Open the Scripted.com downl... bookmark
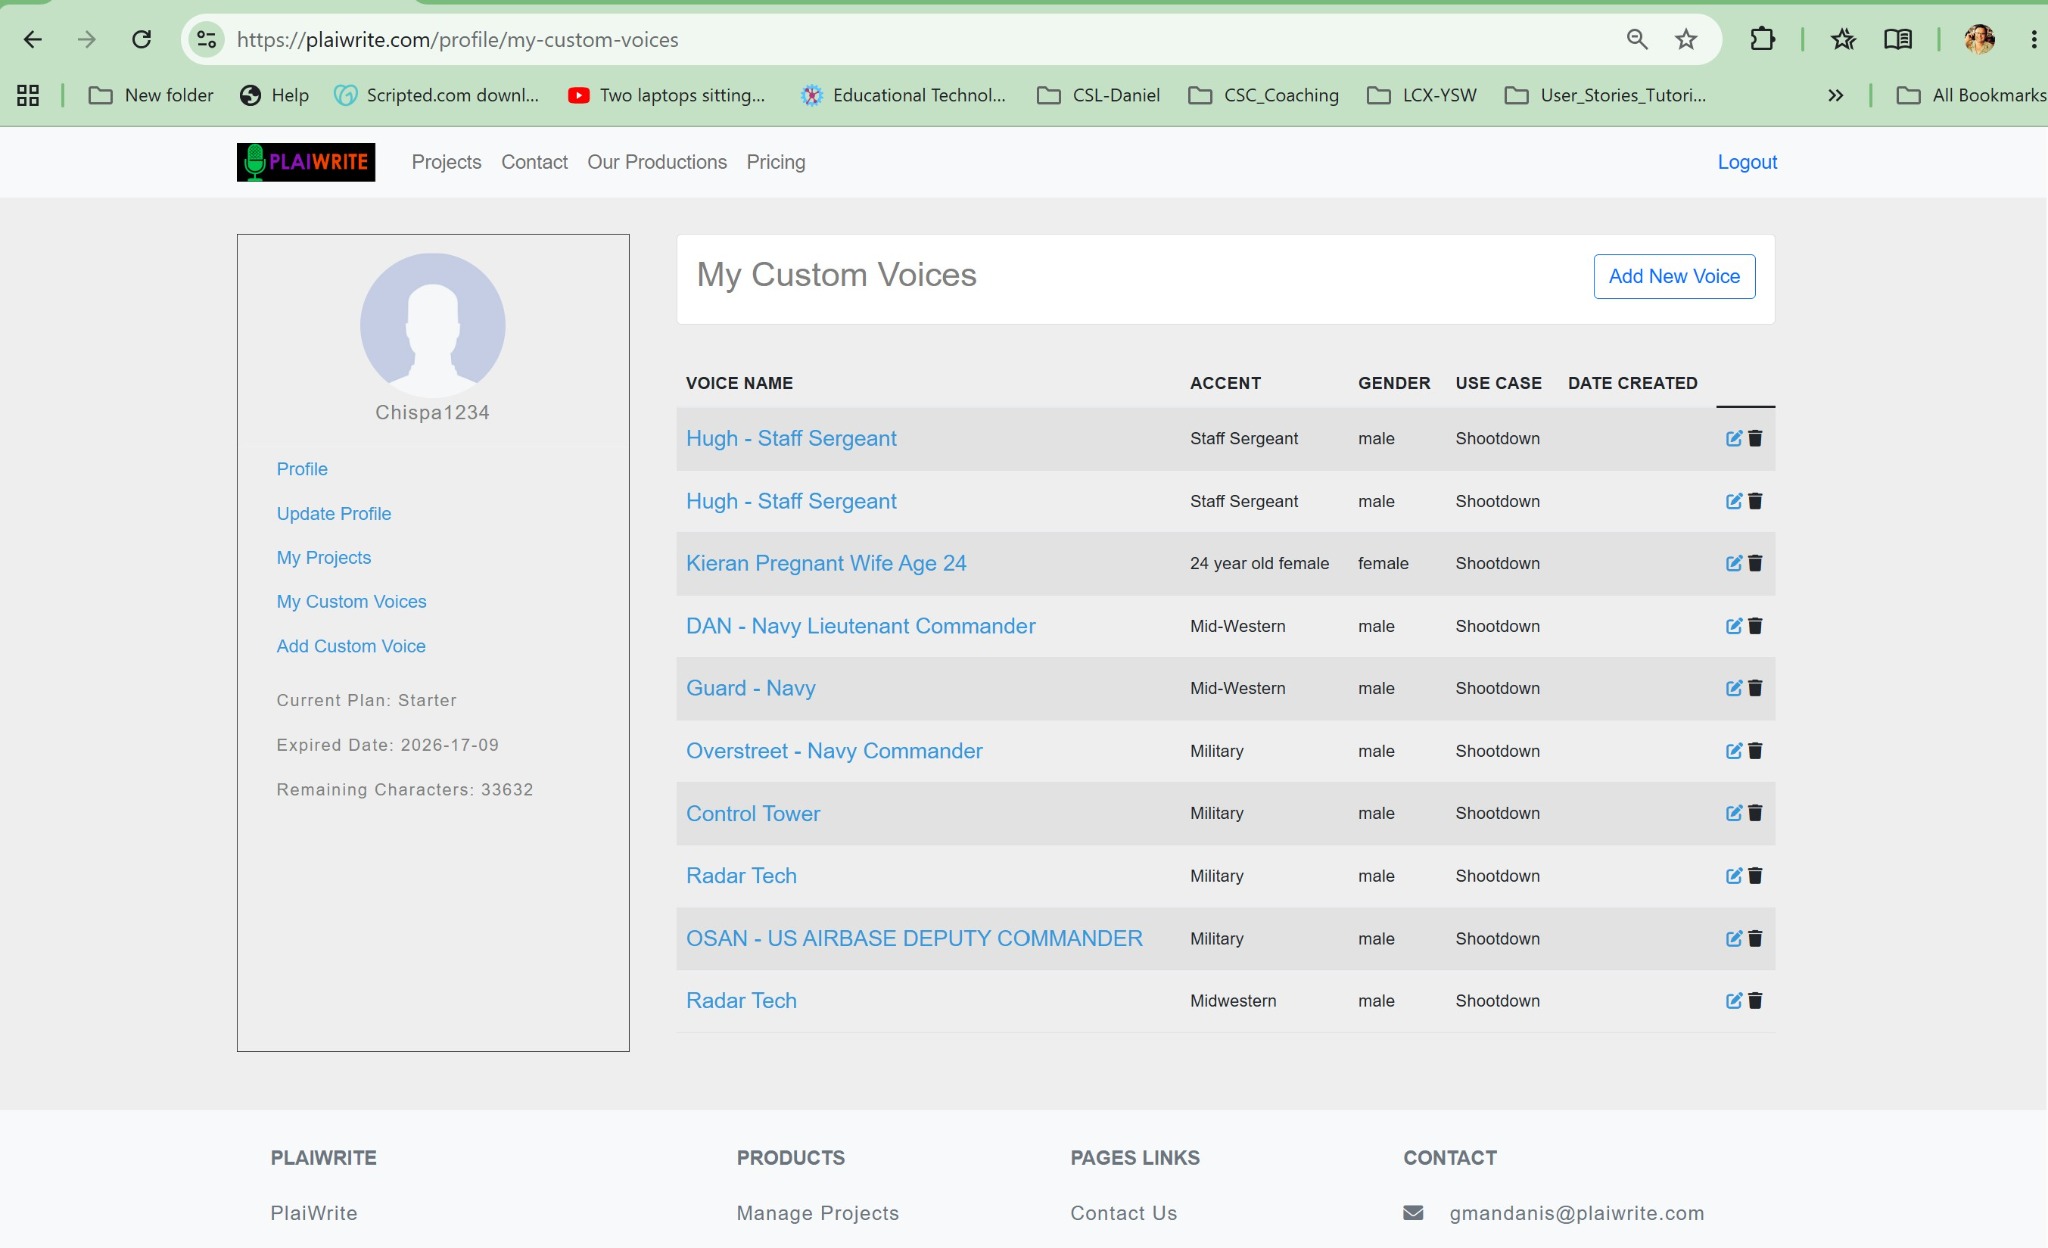2048x1248 pixels. click(437, 95)
